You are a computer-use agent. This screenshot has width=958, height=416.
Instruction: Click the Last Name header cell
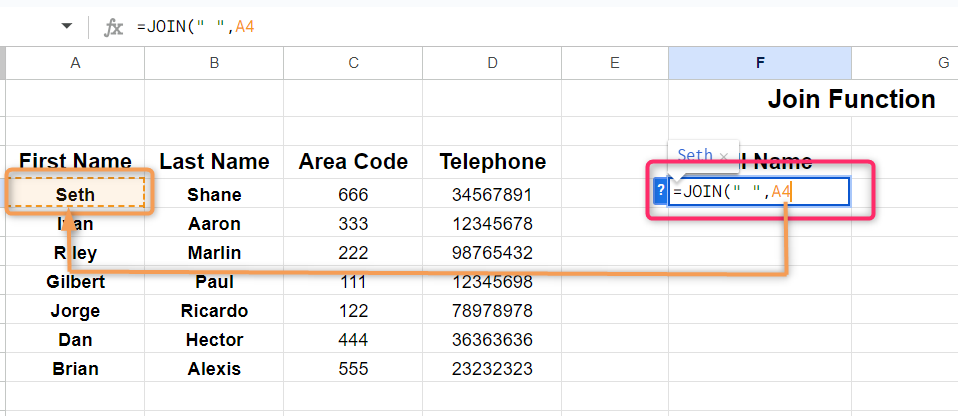coord(214,161)
